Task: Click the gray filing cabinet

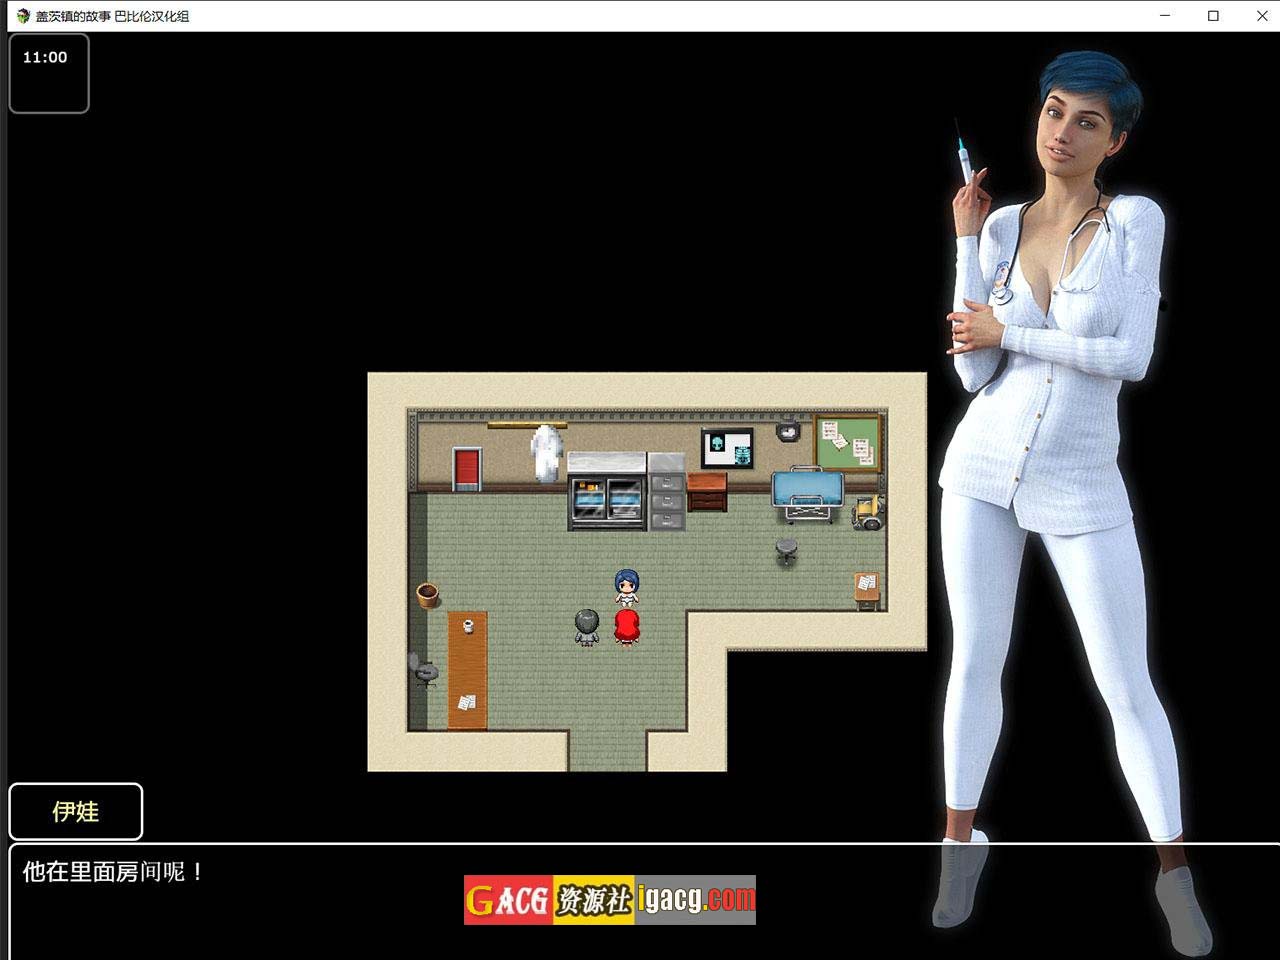Action: pyautogui.click(x=666, y=492)
